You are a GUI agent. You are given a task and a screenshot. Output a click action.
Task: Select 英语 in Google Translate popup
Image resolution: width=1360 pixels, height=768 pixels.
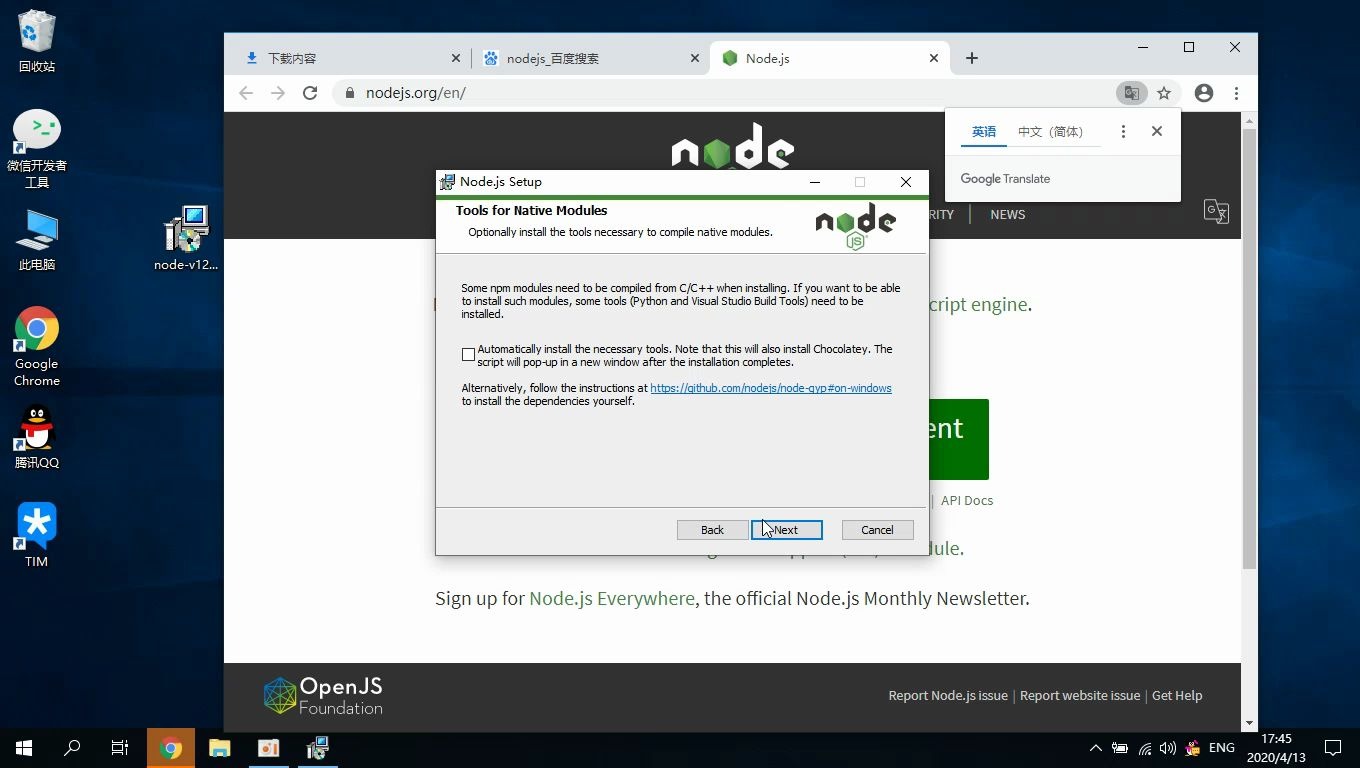[984, 132]
